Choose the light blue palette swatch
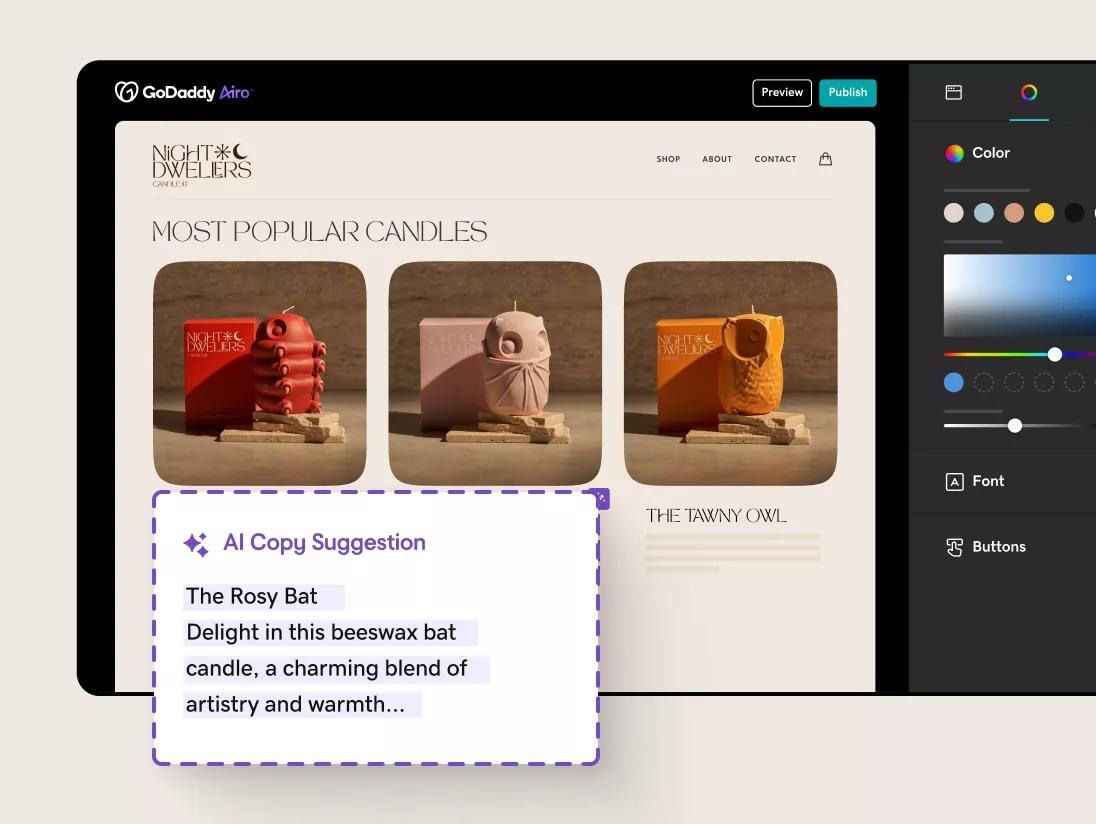1096x824 pixels. 984,213
